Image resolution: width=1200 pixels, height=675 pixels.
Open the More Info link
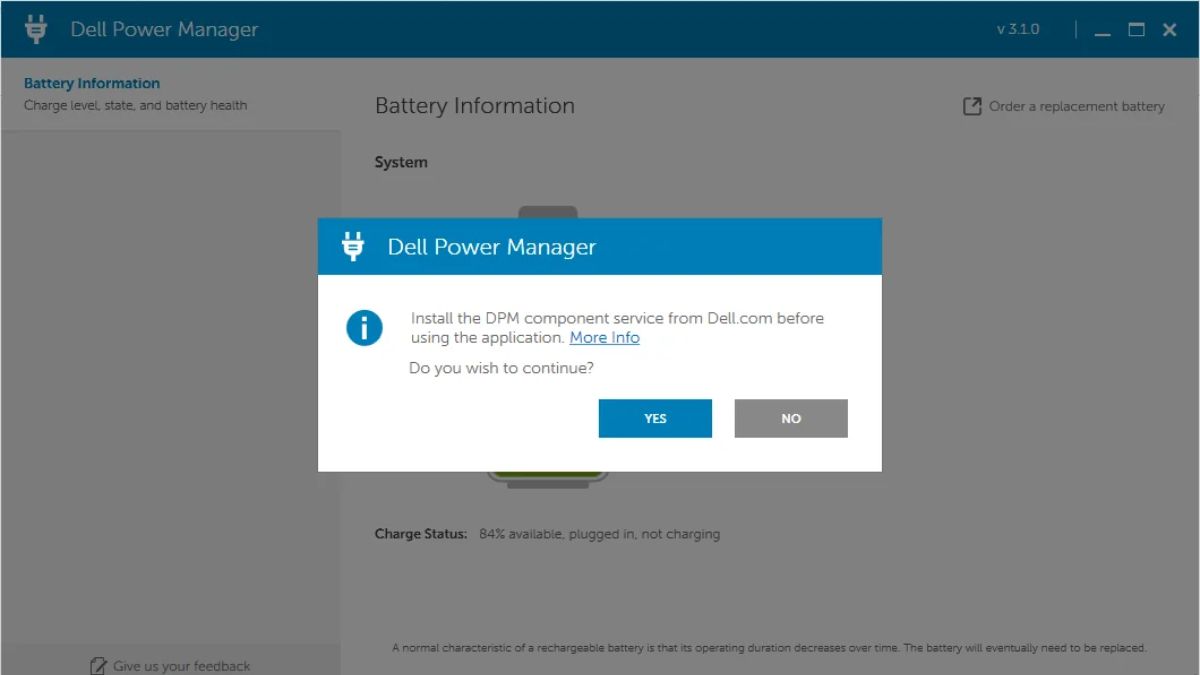(x=604, y=338)
